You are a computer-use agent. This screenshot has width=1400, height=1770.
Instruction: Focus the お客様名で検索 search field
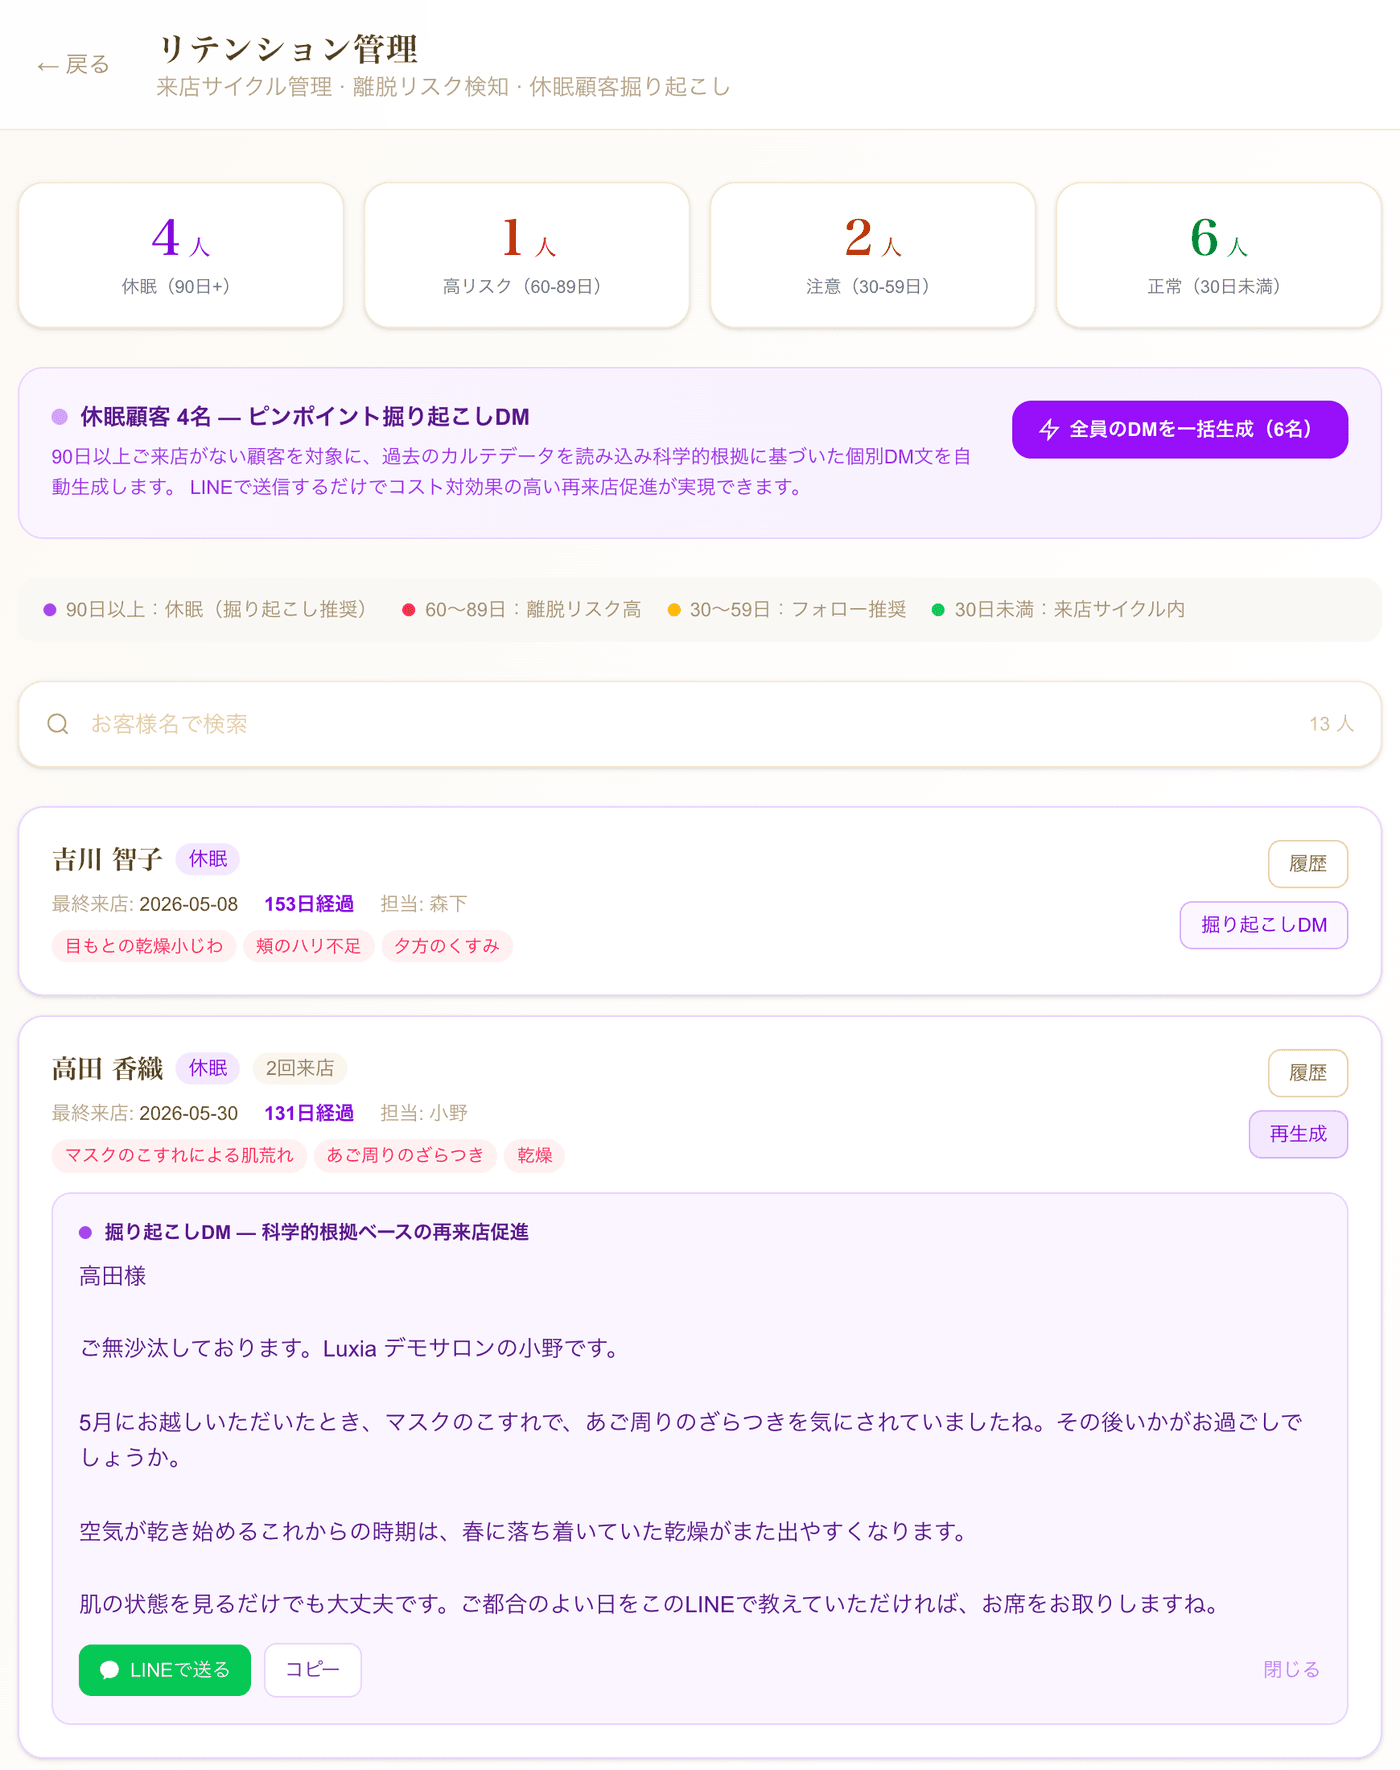[x=700, y=724]
